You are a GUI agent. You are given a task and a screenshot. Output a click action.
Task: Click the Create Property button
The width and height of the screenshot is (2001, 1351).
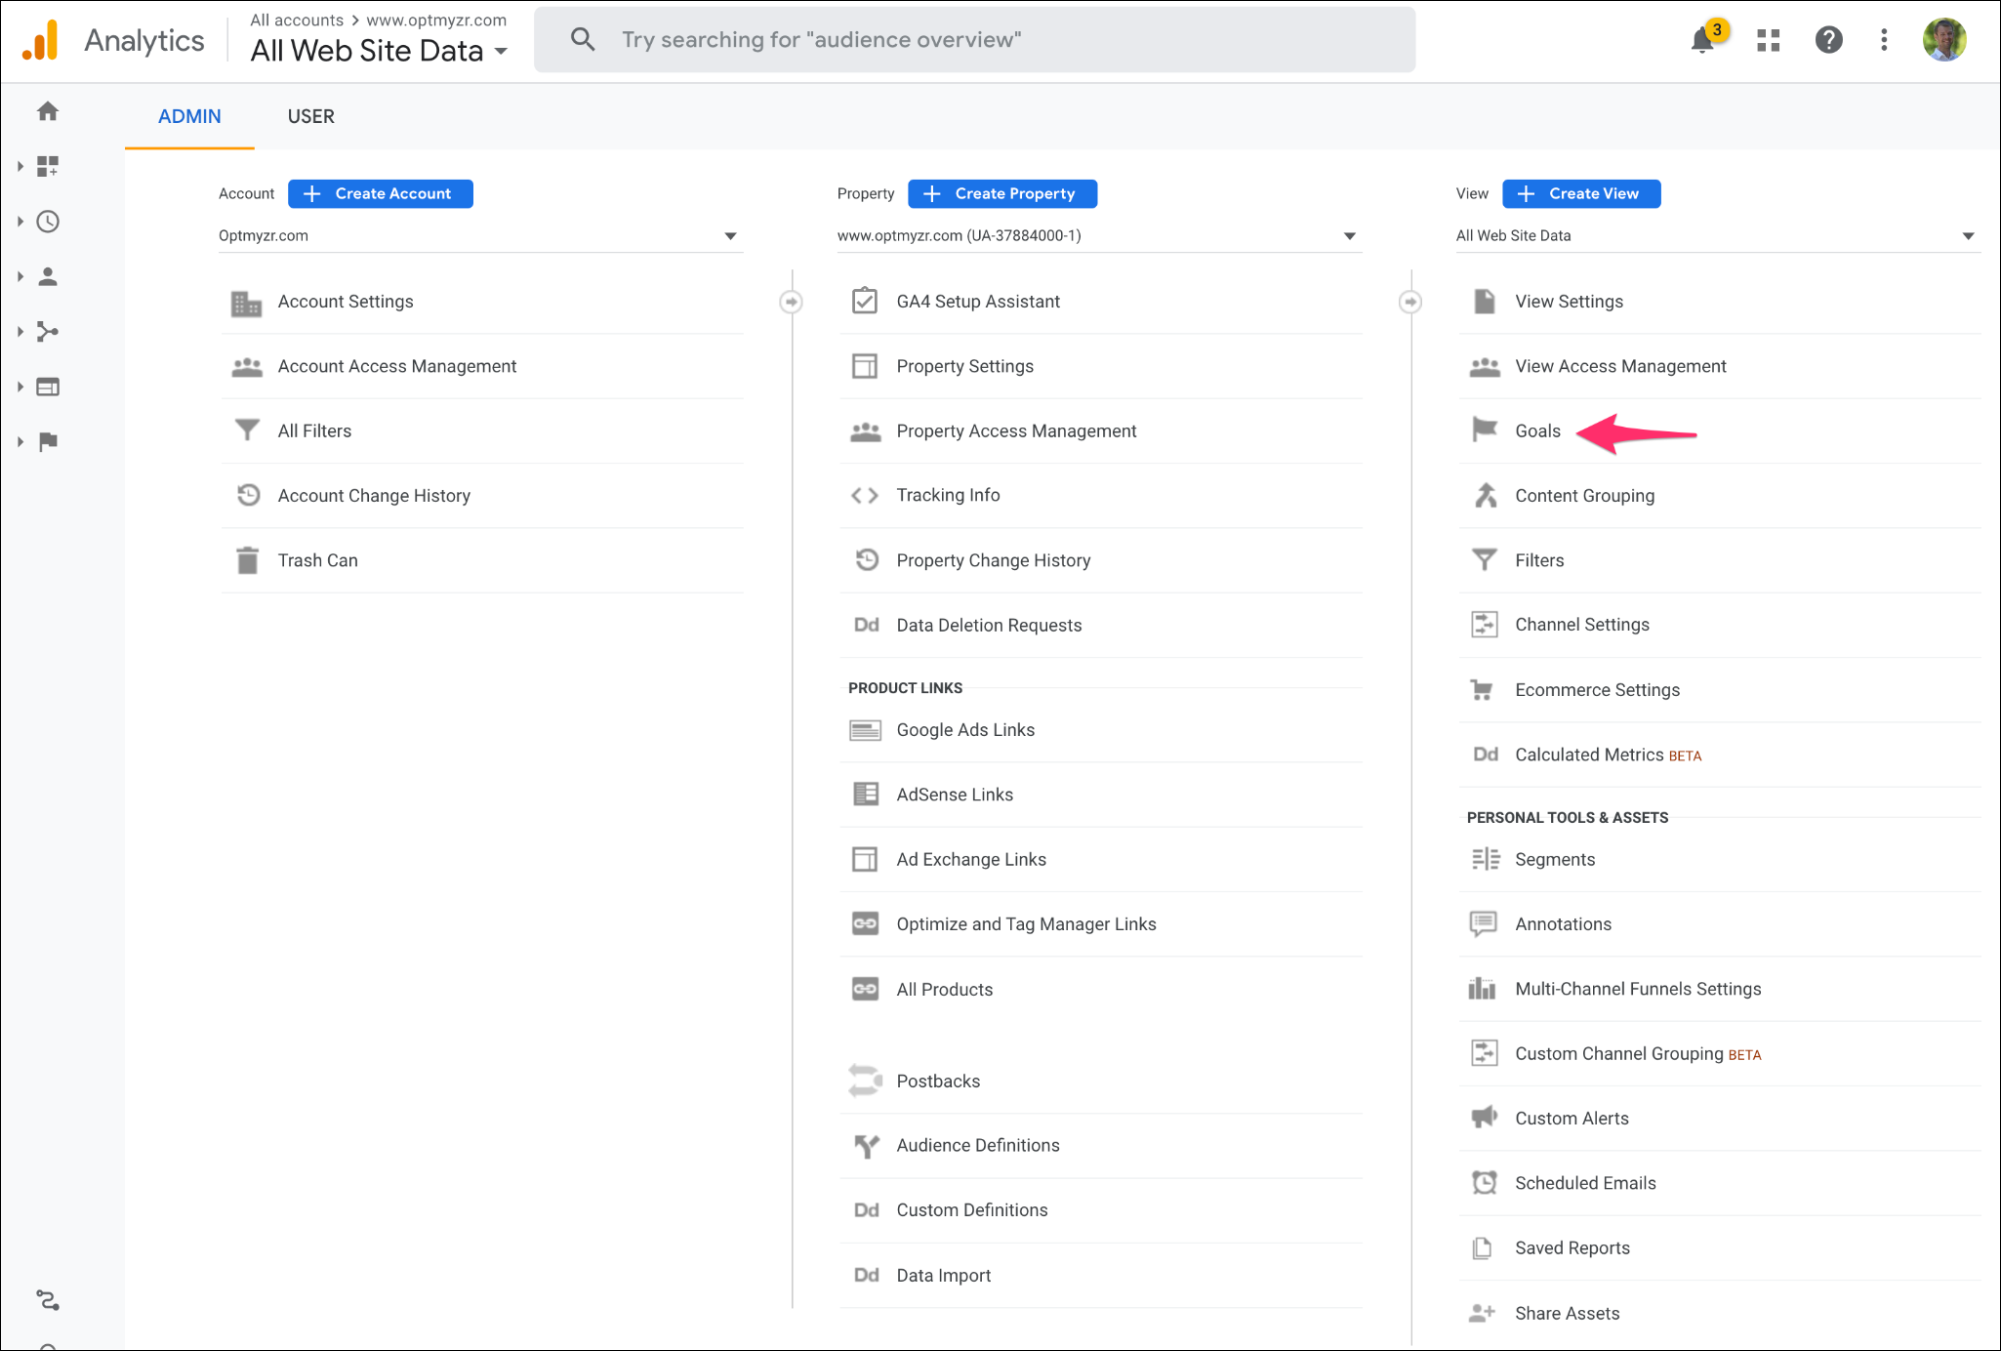1002,193
